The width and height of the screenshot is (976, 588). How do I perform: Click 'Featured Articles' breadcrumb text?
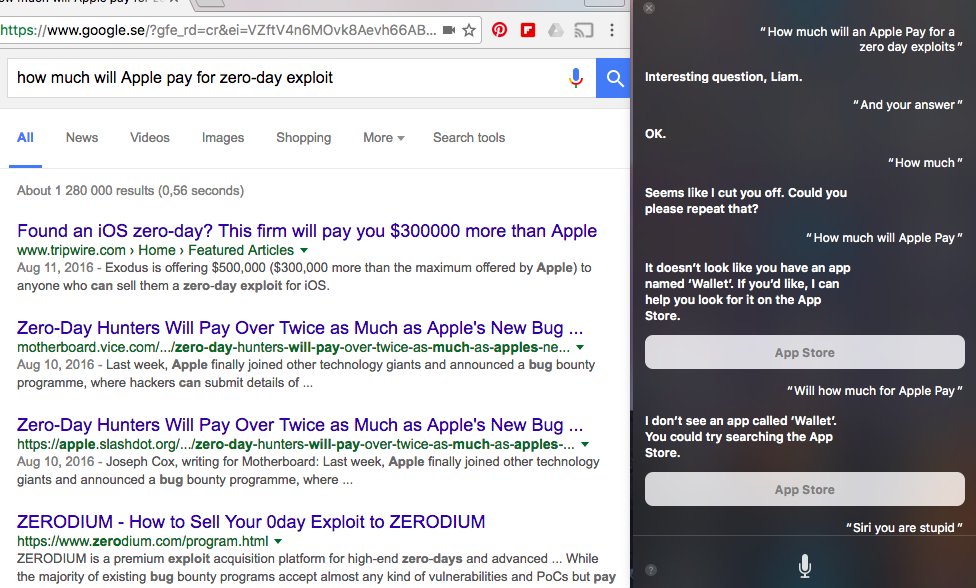click(241, 250)
